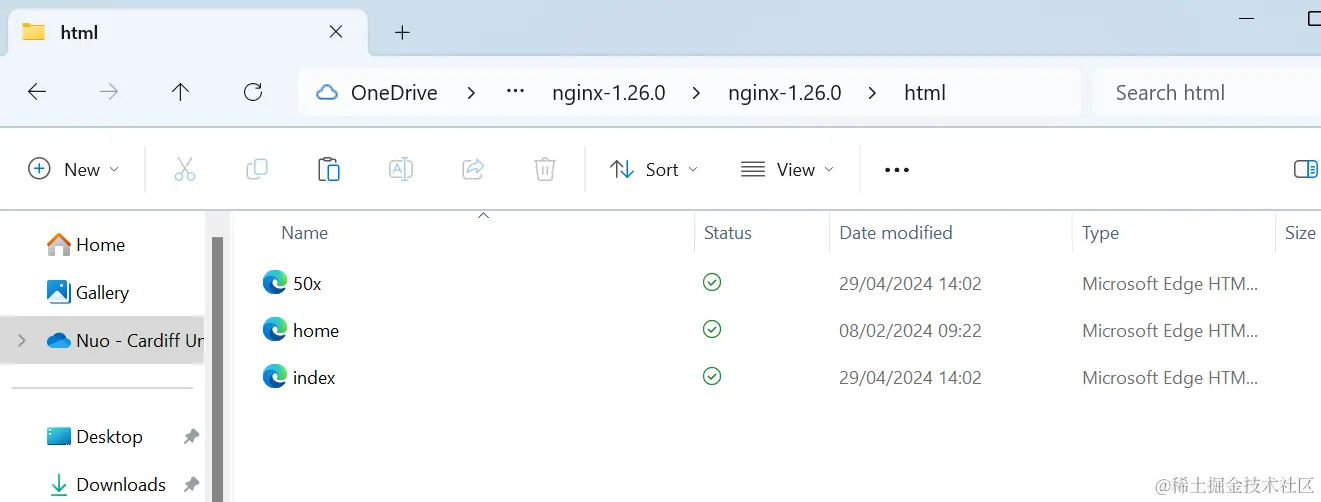Click the Forward navigation arrow

[x=109, y=92]
